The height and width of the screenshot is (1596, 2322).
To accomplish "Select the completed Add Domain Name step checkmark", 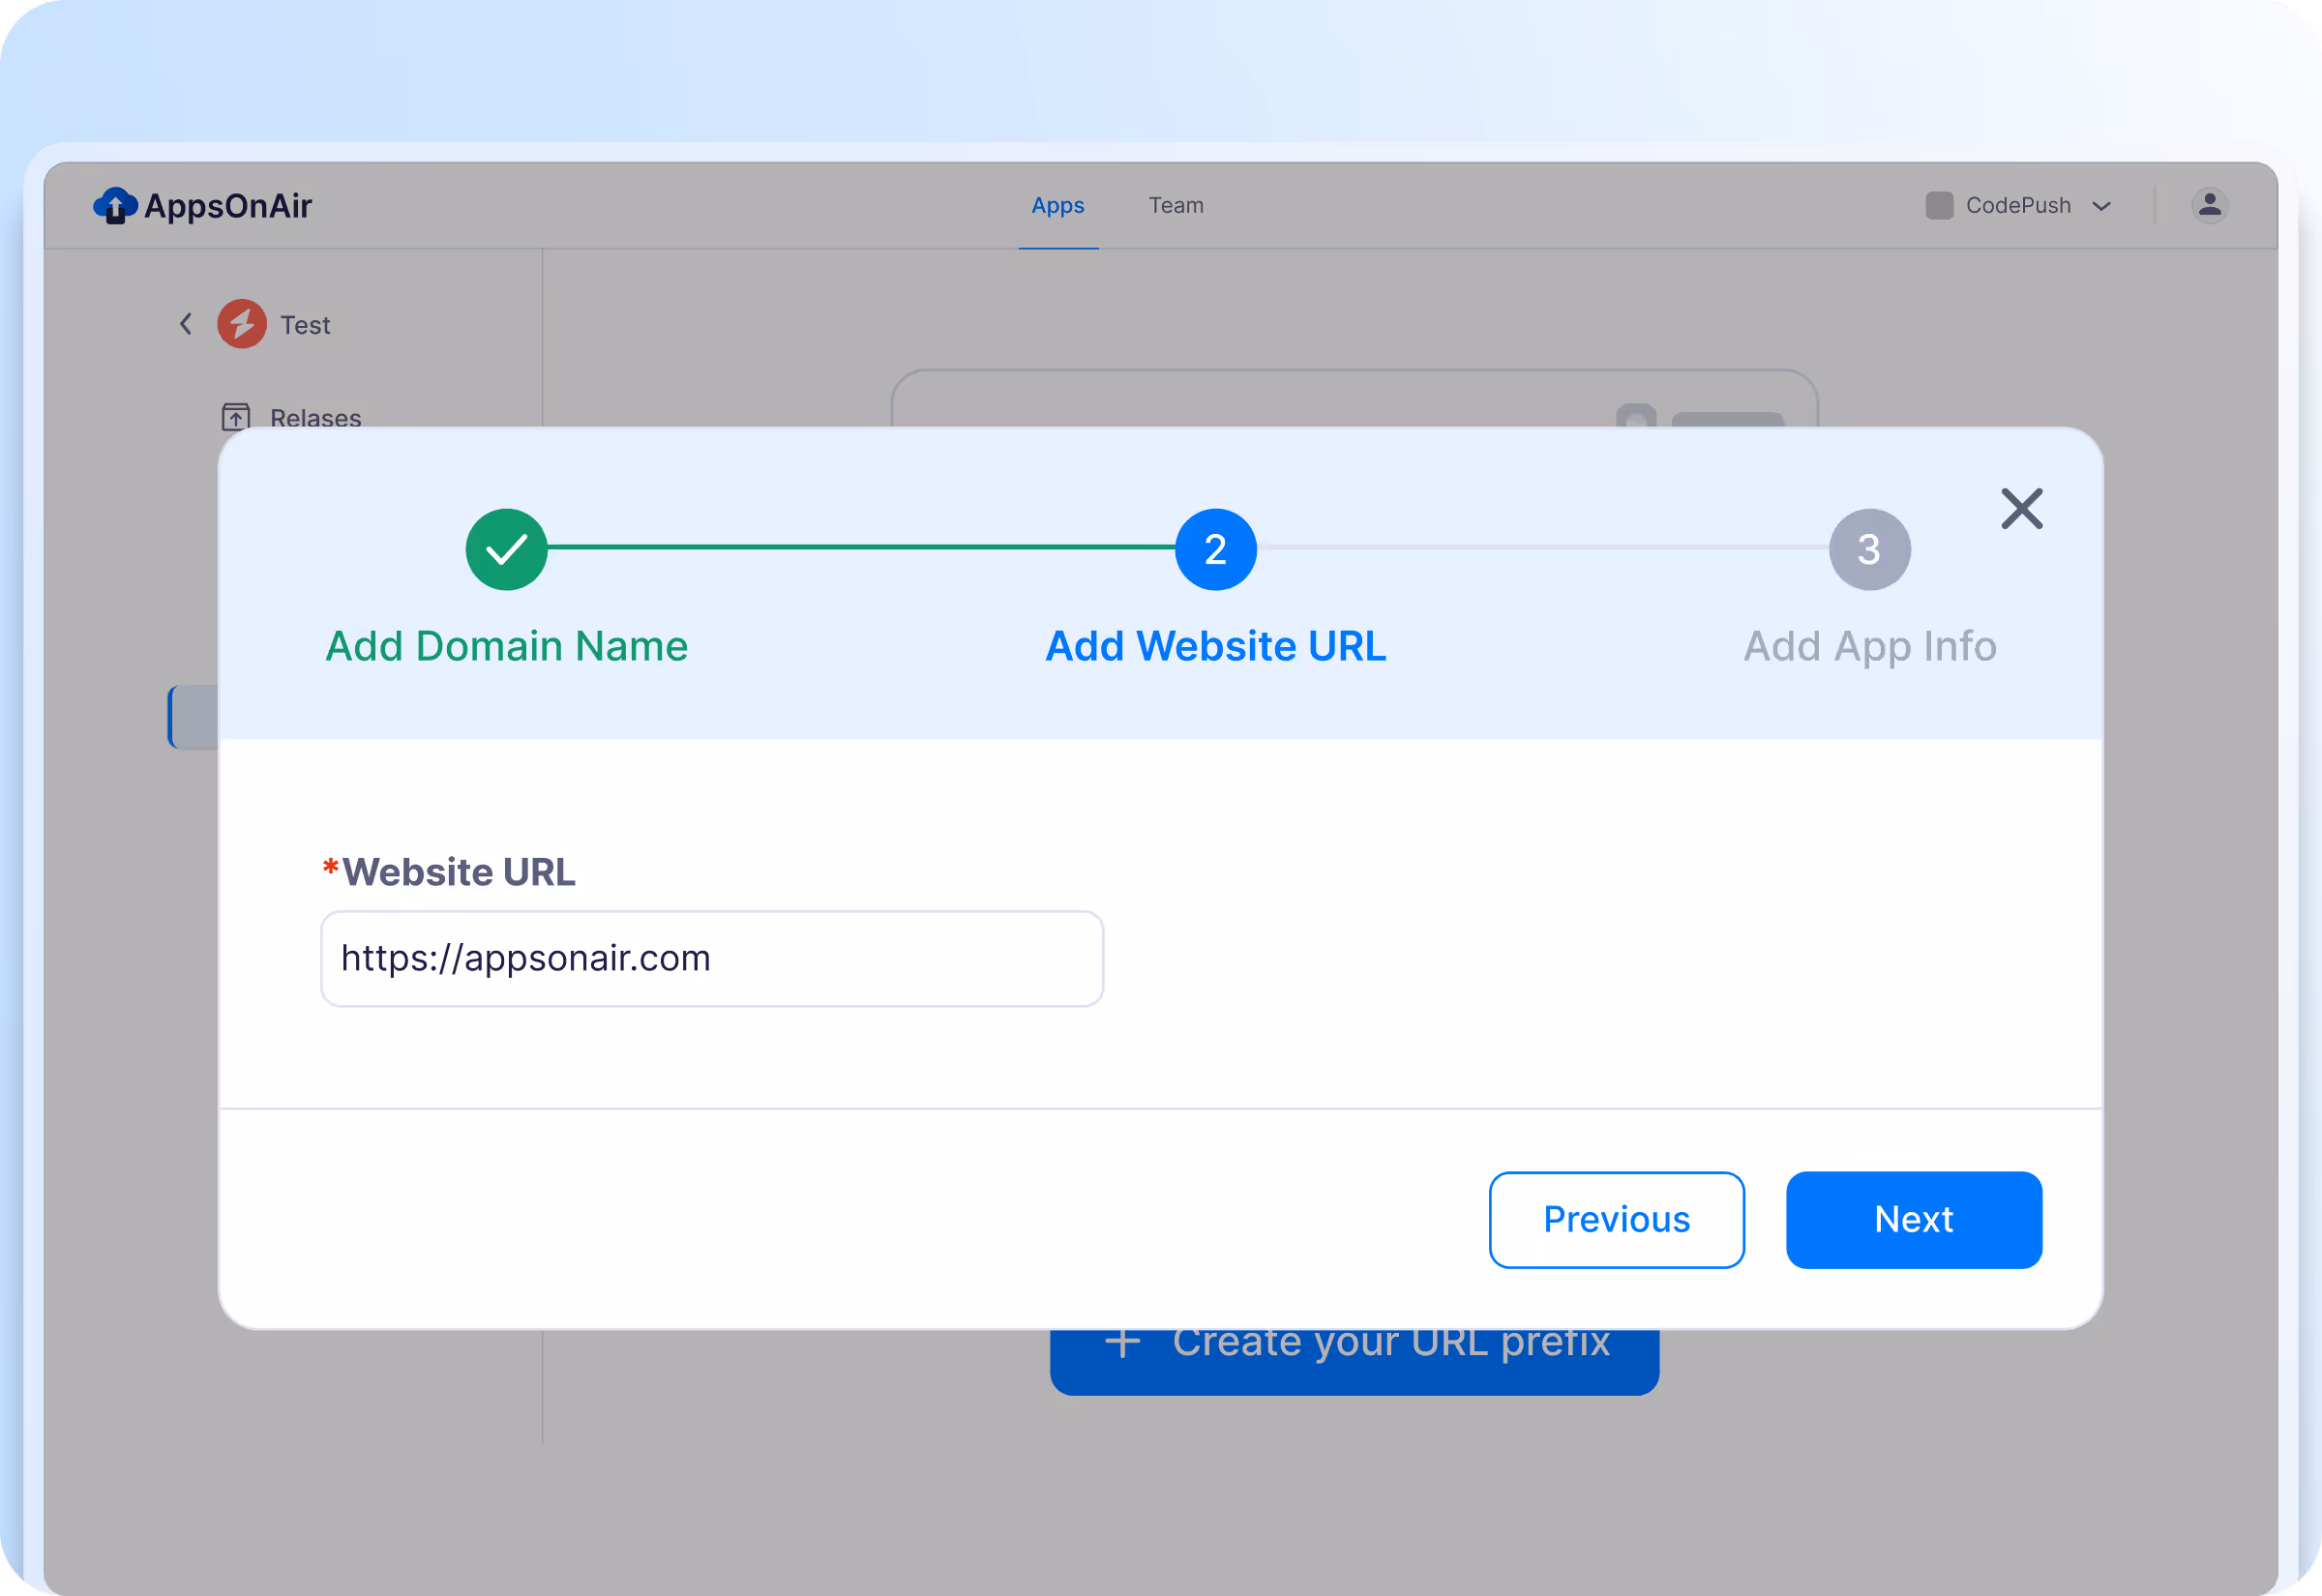I will 507,549.
